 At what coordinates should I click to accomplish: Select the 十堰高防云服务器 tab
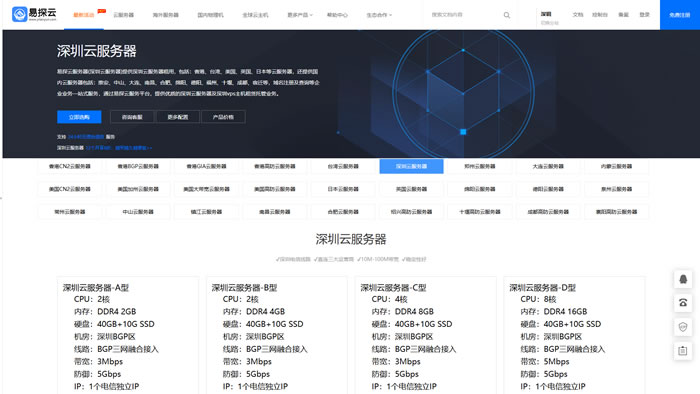(x=479, y=212)
